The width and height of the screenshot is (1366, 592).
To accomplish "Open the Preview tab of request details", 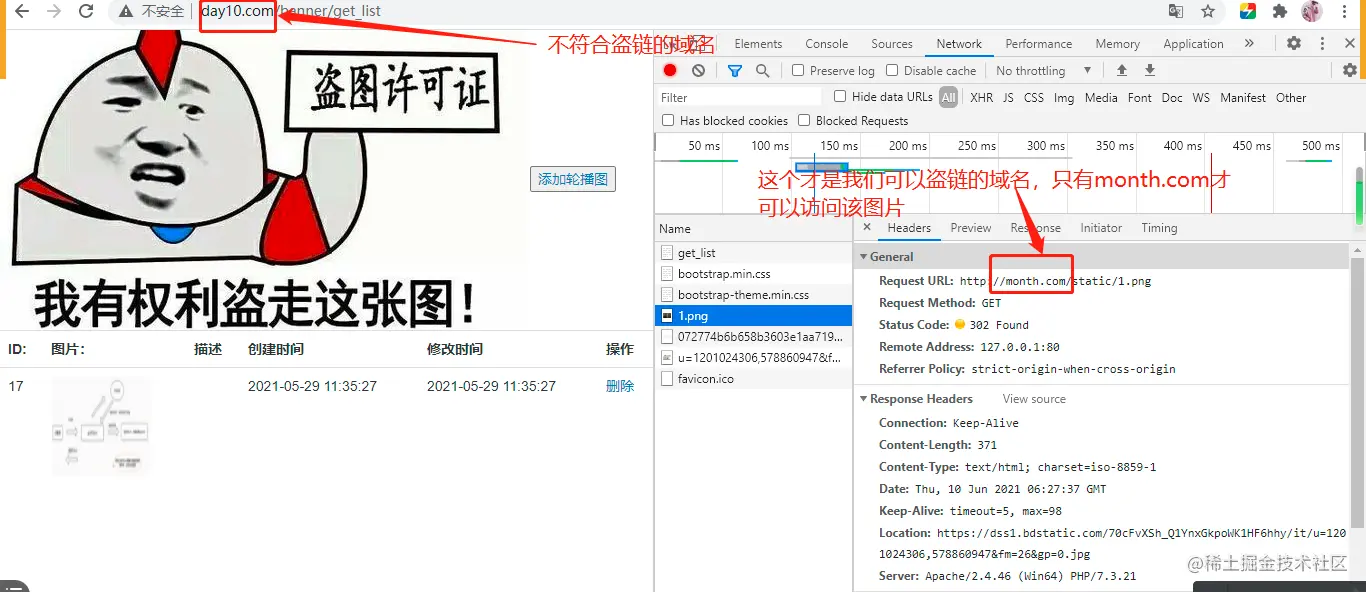I will [971, 228].
